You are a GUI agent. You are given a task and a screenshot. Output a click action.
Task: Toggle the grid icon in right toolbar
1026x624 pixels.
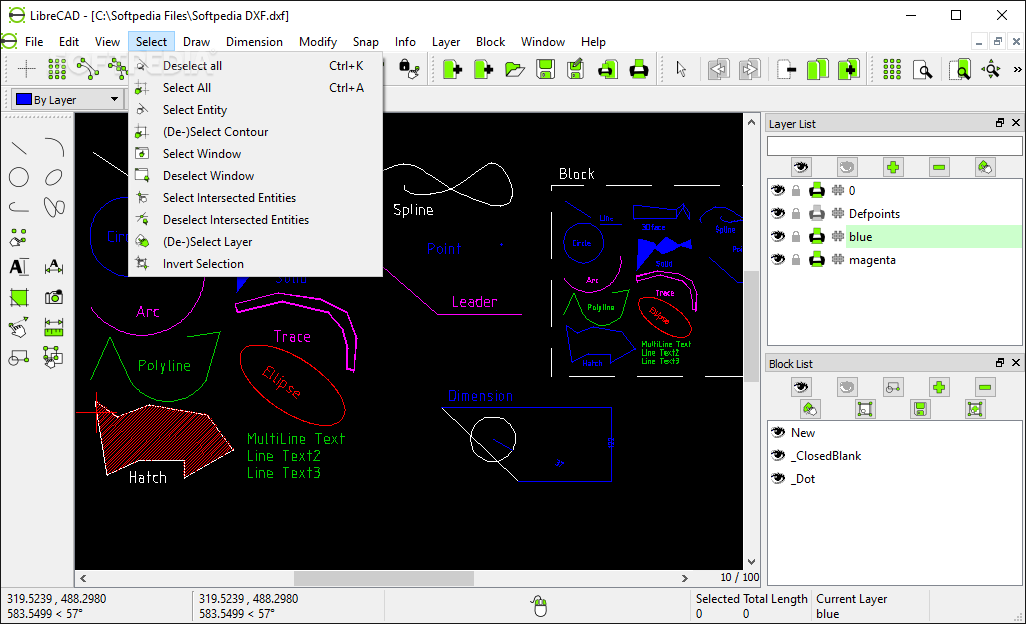892,69
